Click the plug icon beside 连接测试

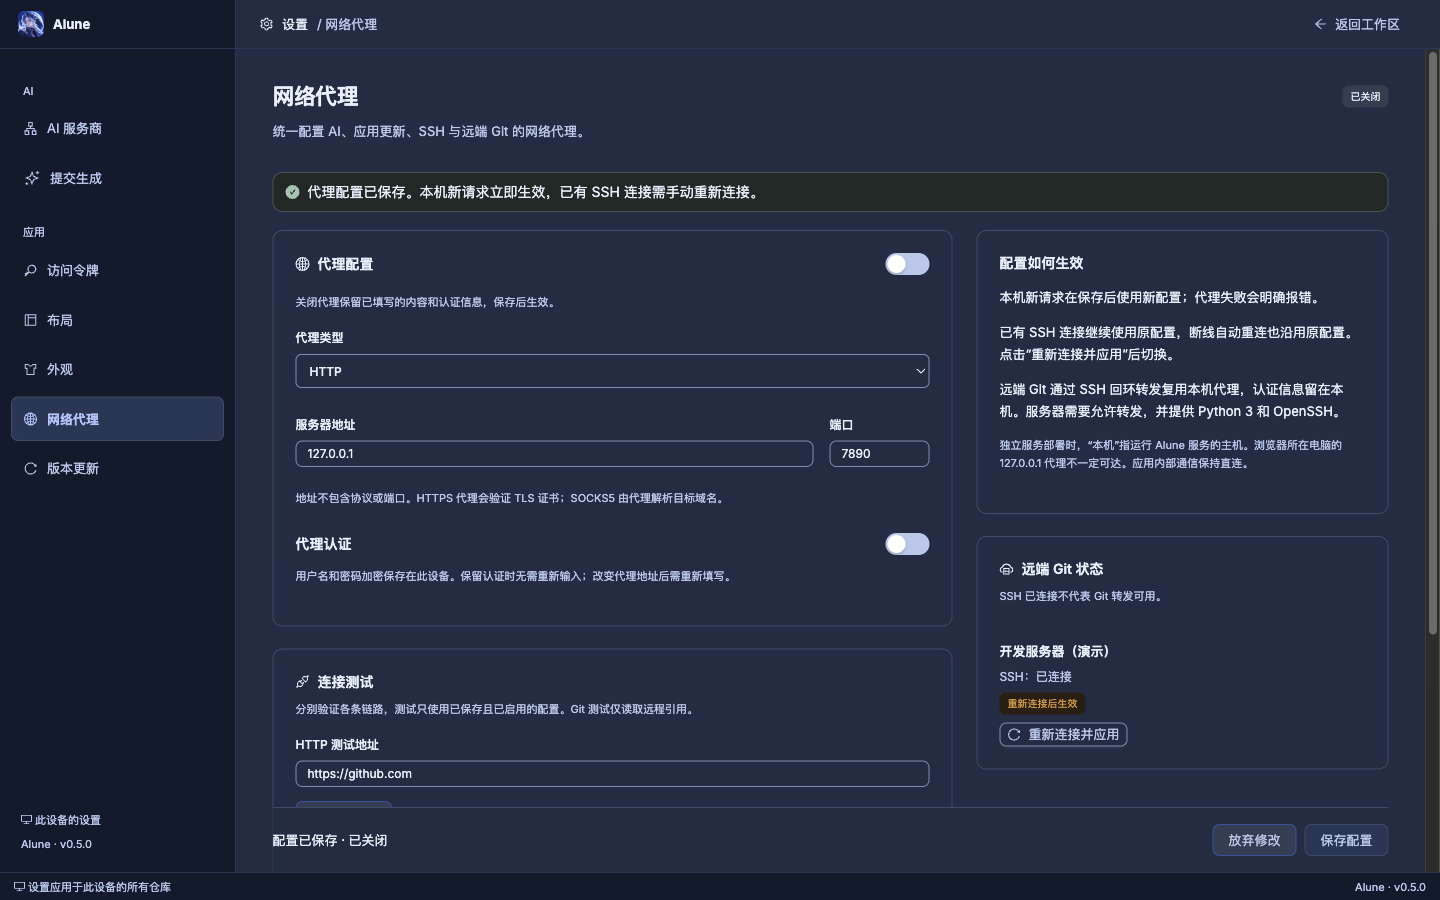(x=302, y=682)
